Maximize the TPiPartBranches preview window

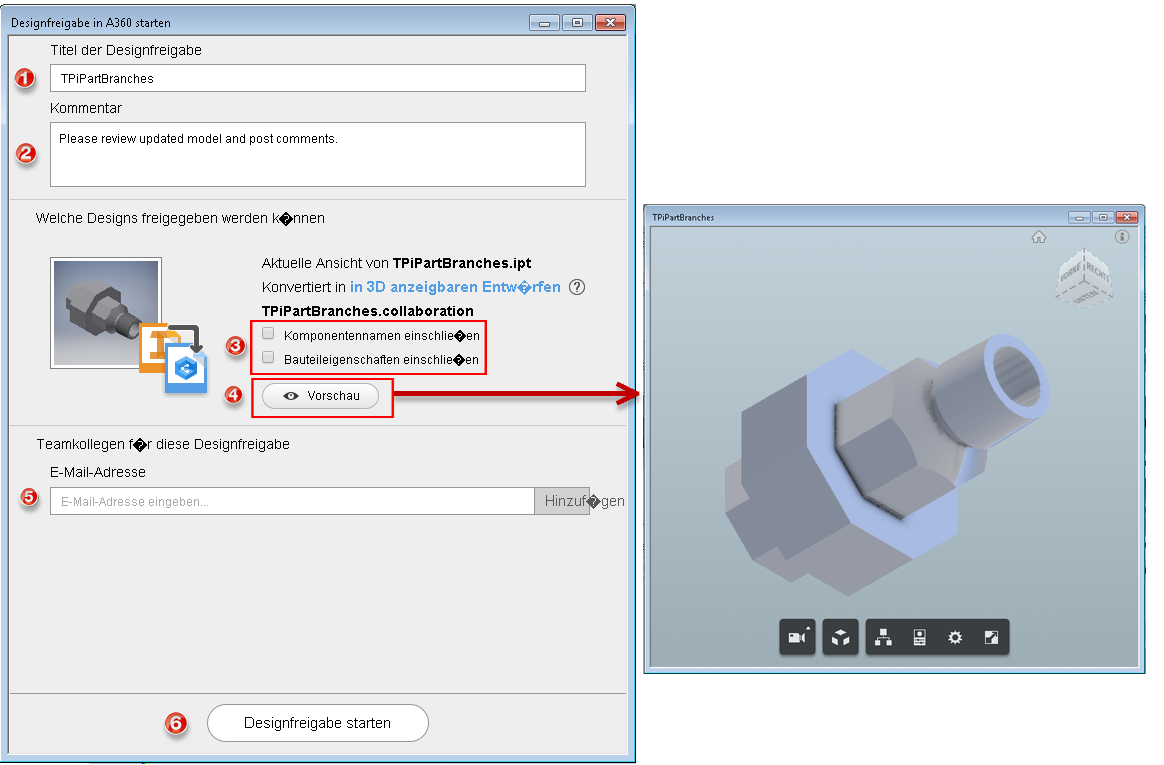point(1103,217)
